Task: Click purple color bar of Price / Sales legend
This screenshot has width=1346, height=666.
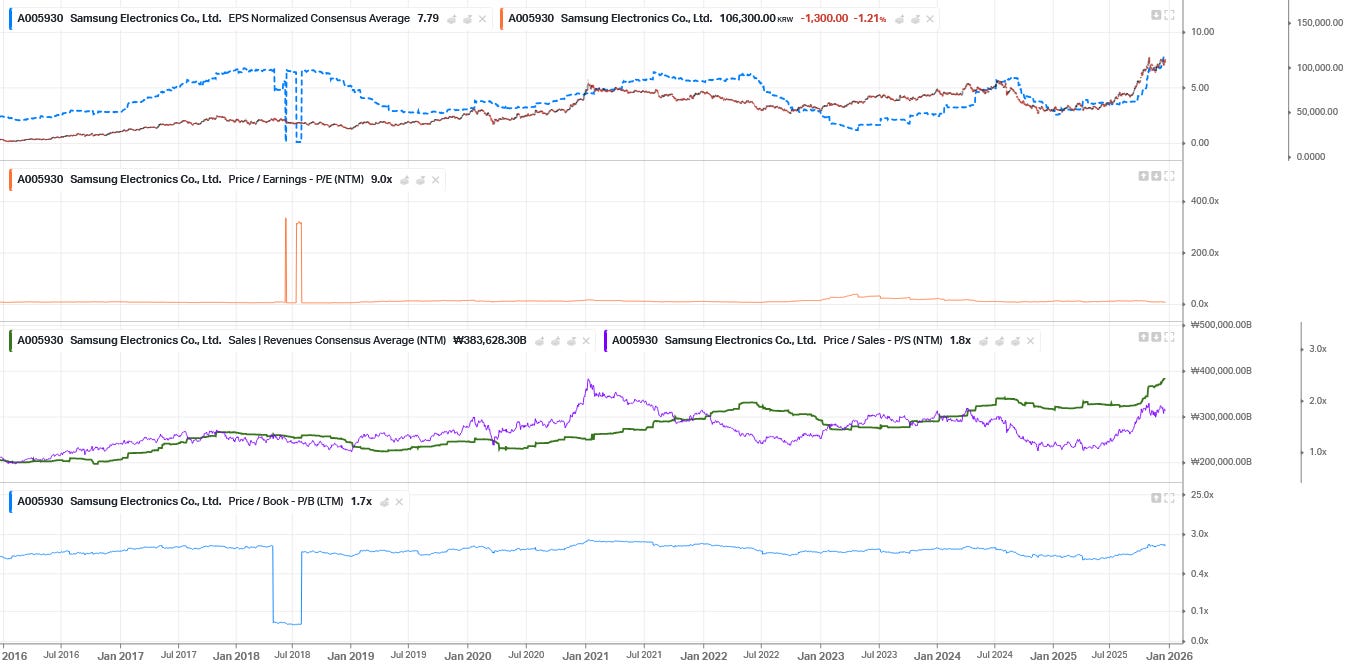Action: click(x=604, y=341)
